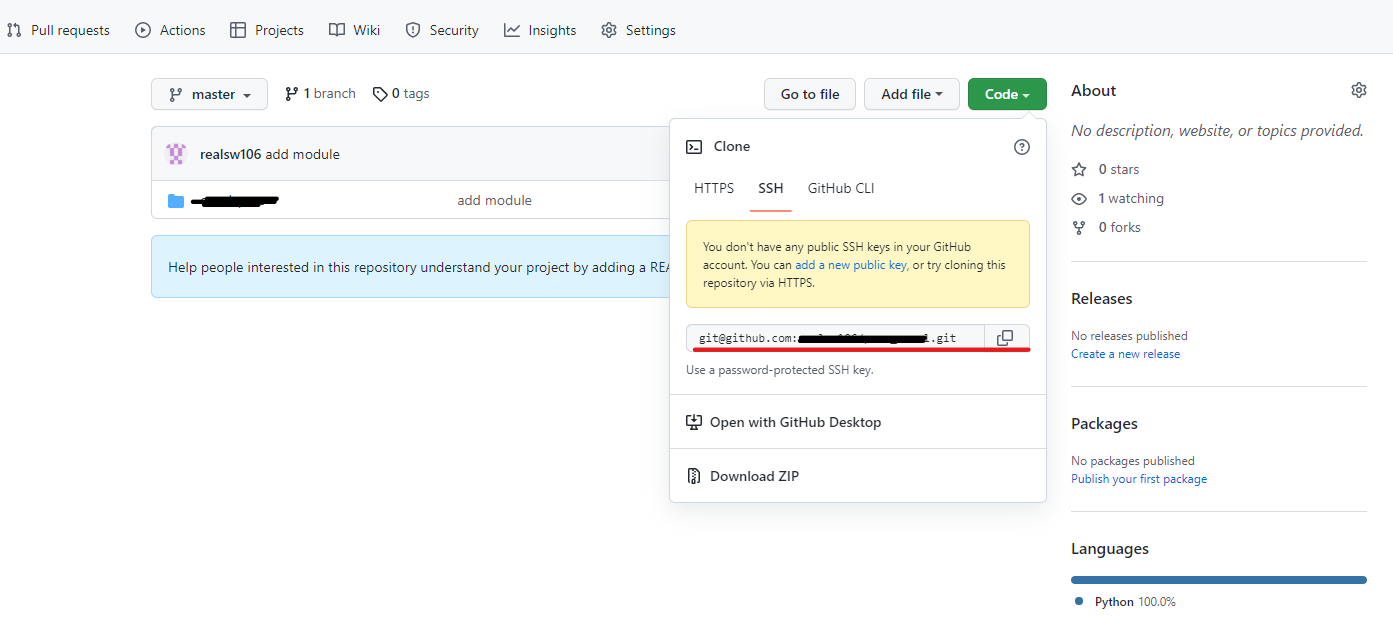
Task: Click the branch icon next to 1 branch
Action: click(x=291, y=94)
